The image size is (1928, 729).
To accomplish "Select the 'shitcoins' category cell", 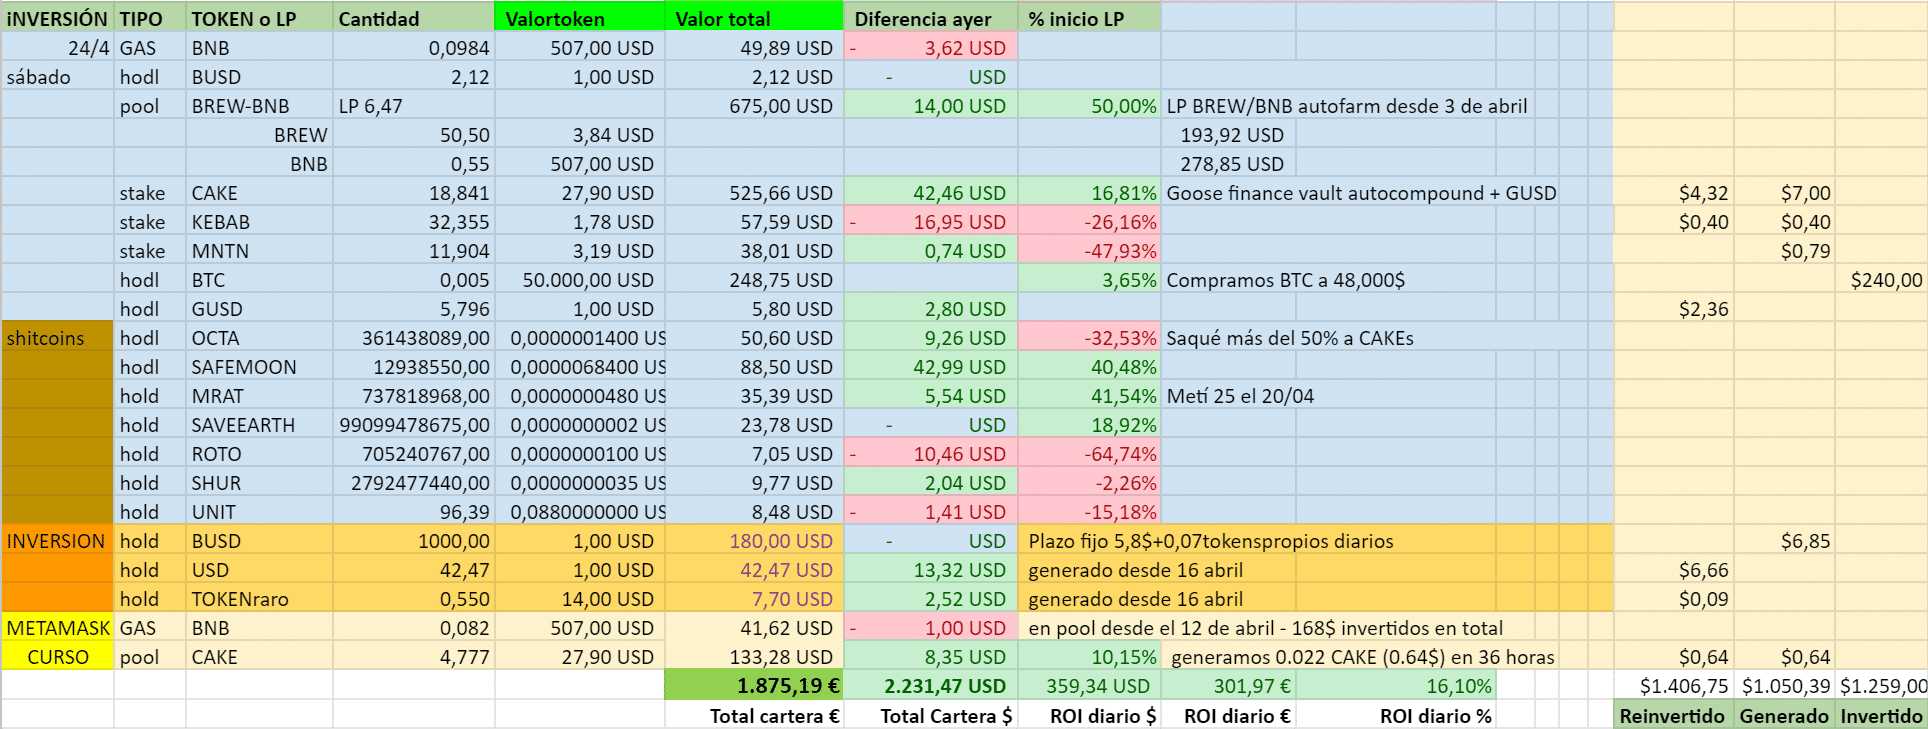I will [x=57, y=337].
